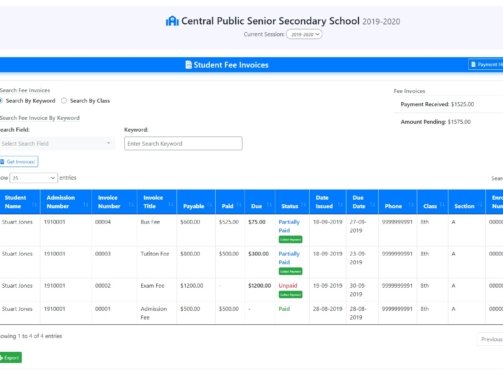Sort table by Class column
503x378 pixels.
[x=432, y=202]
